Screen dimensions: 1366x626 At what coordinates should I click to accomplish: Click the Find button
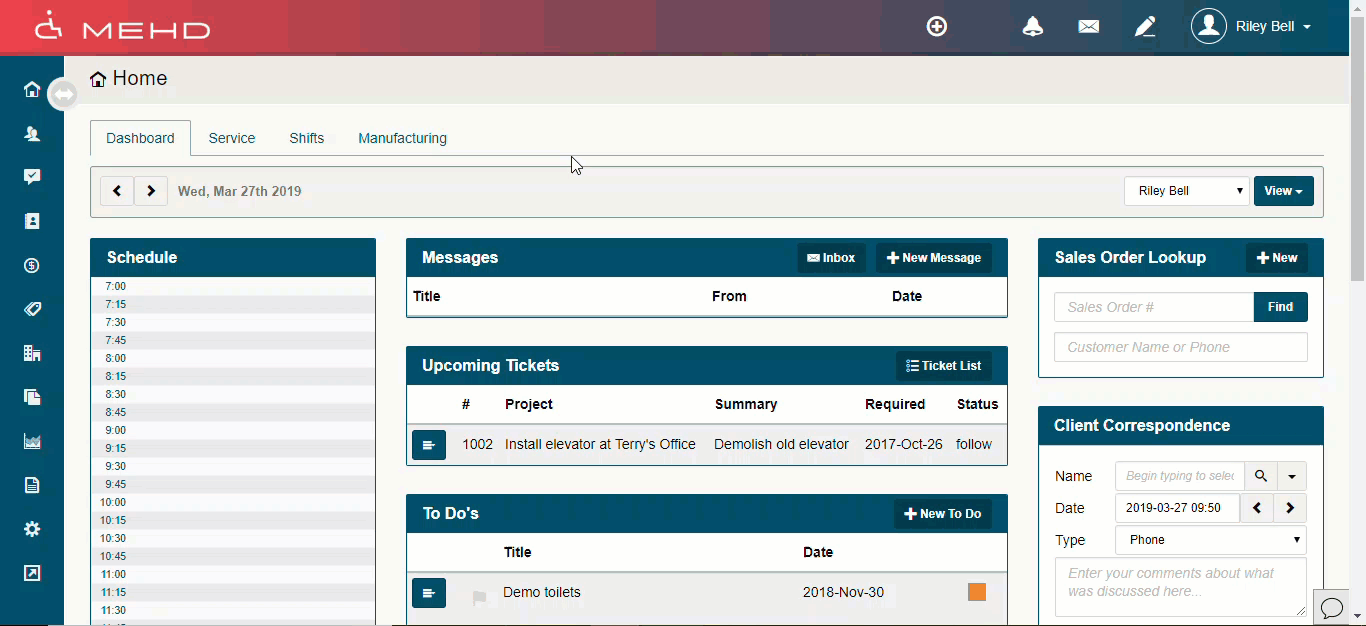coord(1281,307)
